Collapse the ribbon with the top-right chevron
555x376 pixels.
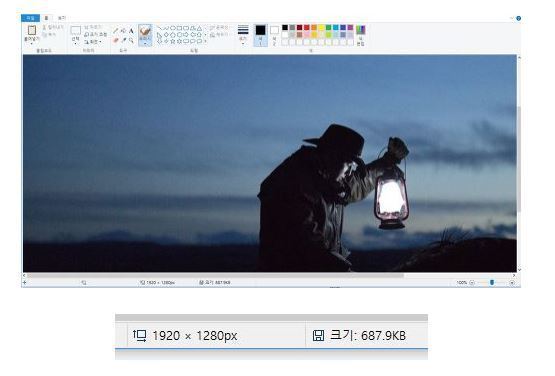511,18
